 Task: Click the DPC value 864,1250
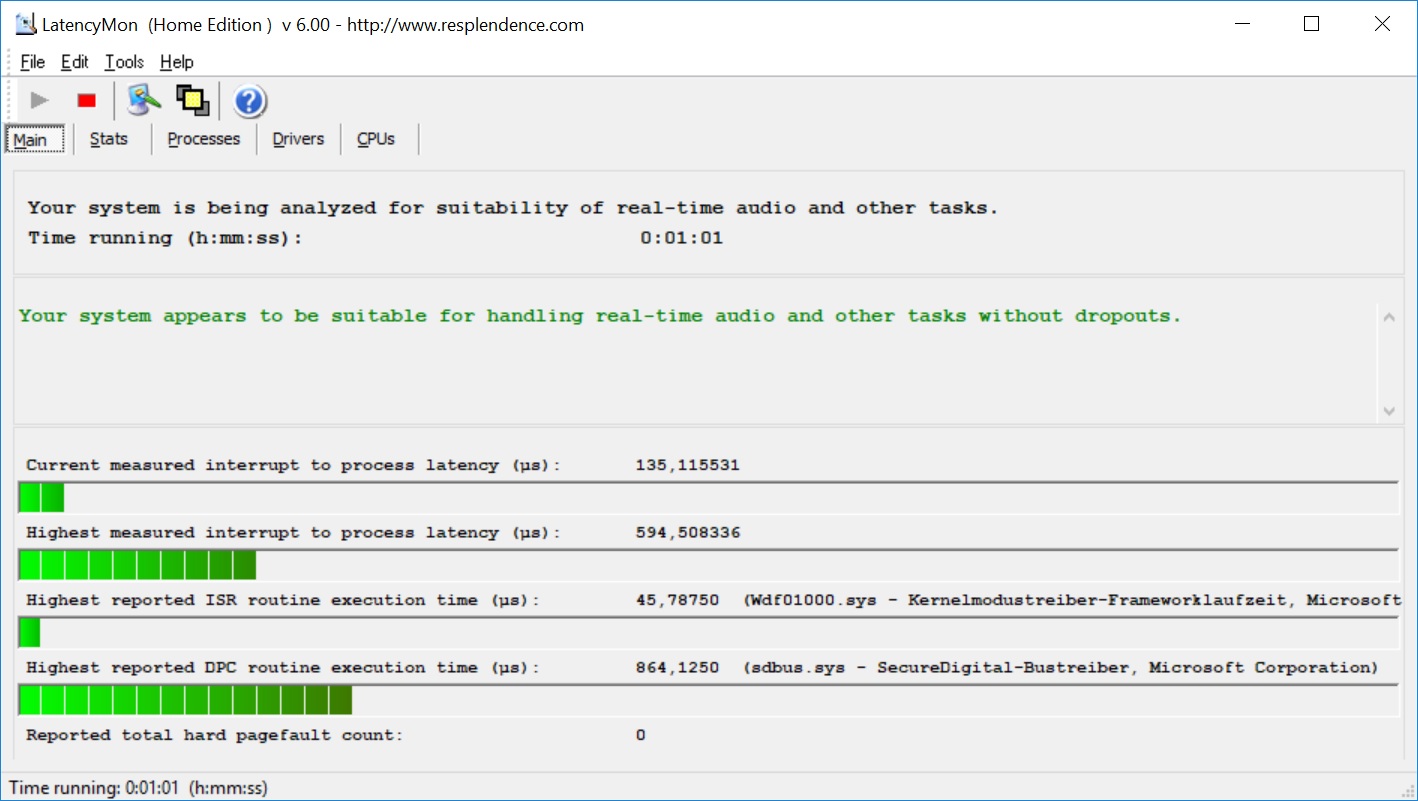(677, 668)
